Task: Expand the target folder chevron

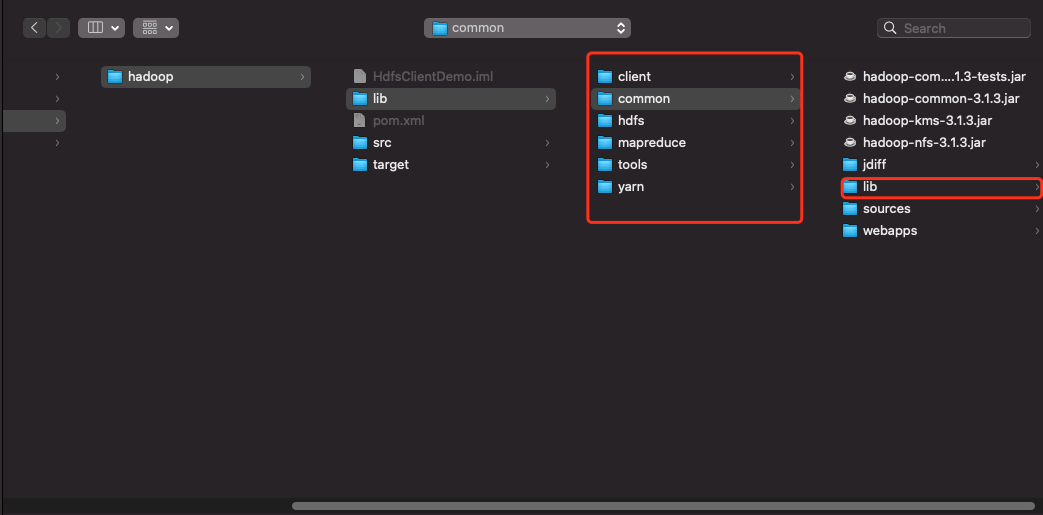Action: tap(547, 164)
